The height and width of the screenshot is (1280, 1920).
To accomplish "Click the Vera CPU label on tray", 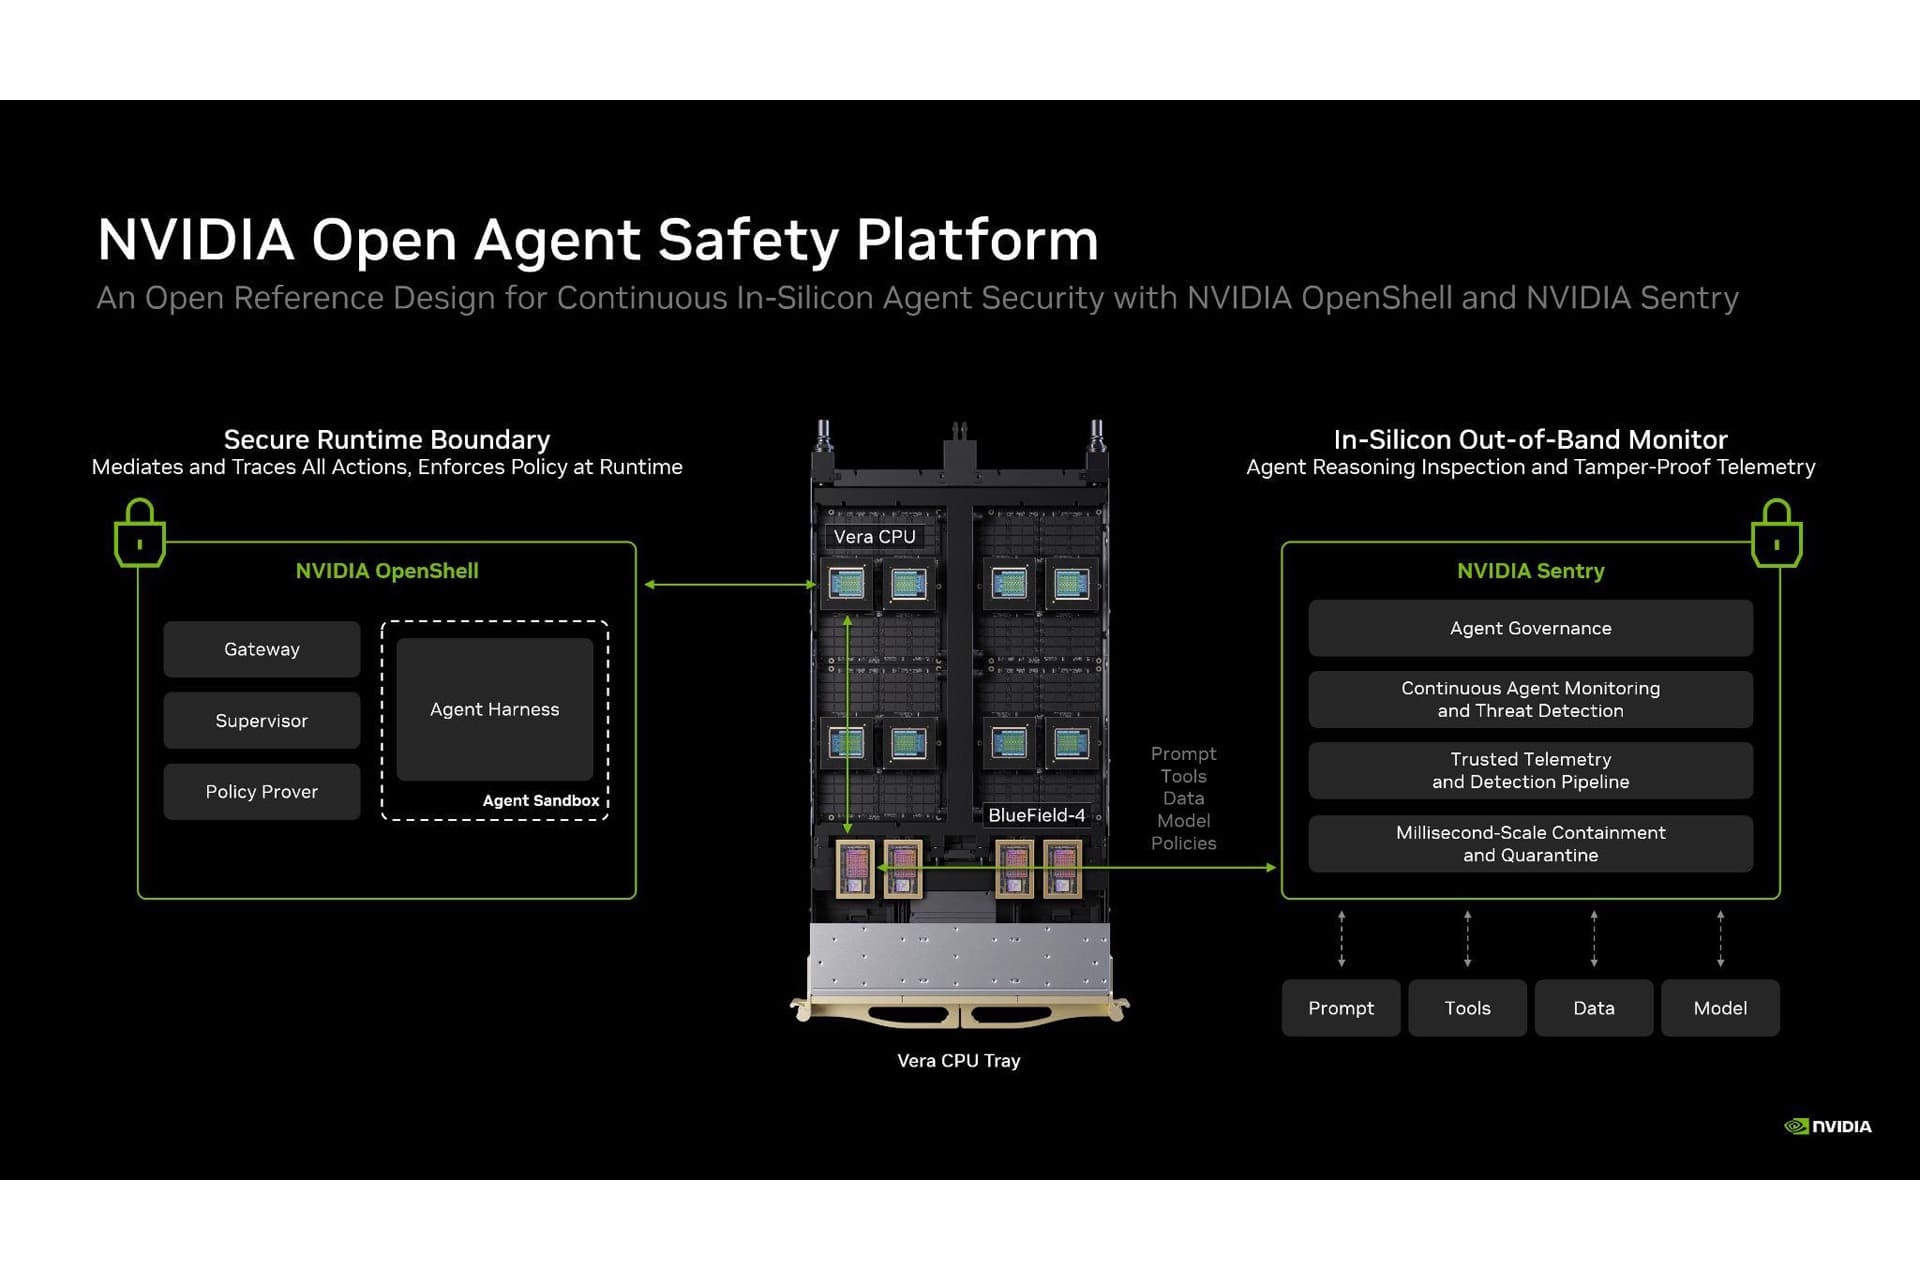I will (x=875, y=537).
